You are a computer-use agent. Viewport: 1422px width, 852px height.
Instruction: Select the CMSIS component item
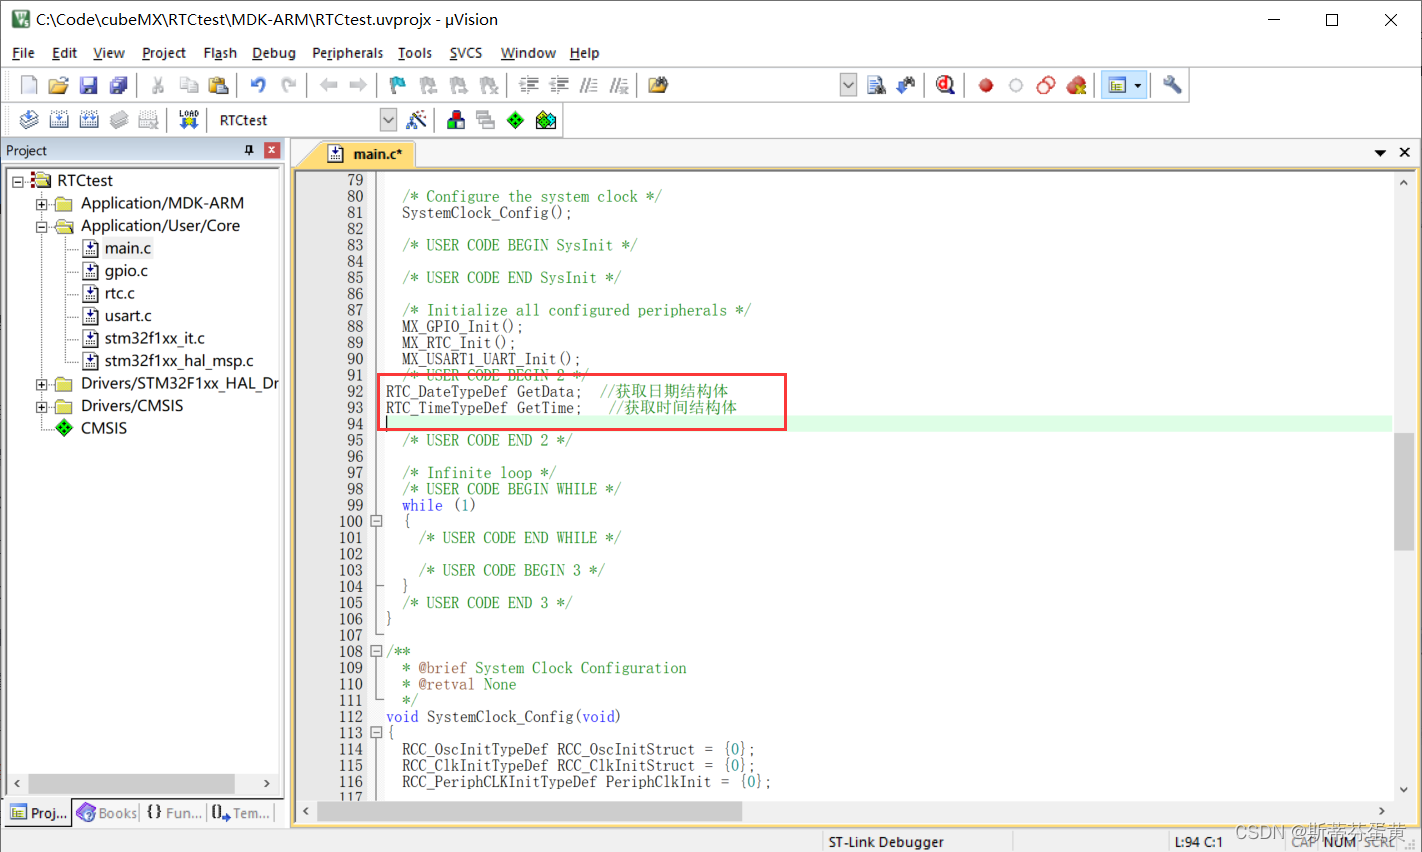click(104, 428)
